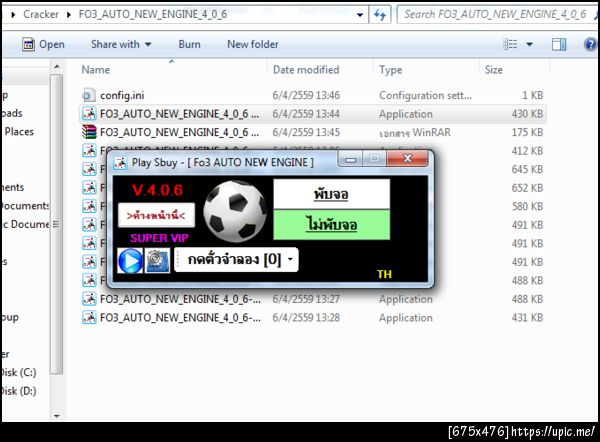Click the Configuration sett... type cell

pos(425,95)
